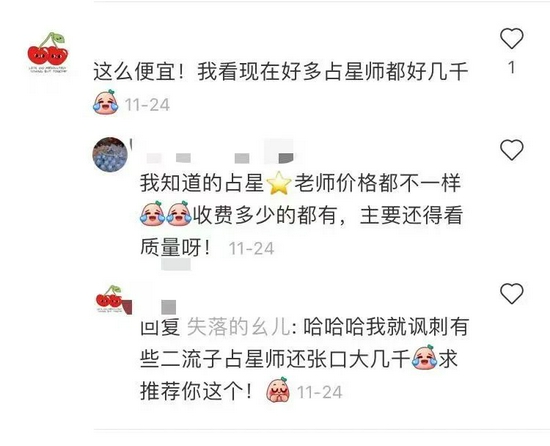Screen dimensions: 550x446
Task: Click the like count 1
Action: [511, 67]
